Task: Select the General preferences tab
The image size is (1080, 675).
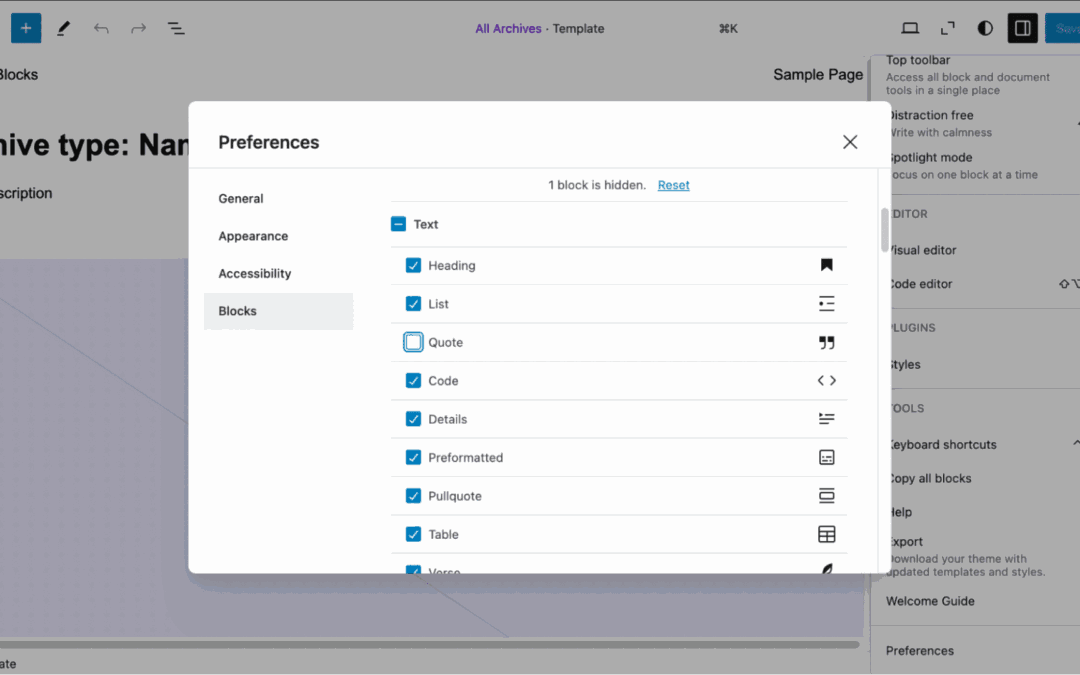Action: tap(241, 198)
